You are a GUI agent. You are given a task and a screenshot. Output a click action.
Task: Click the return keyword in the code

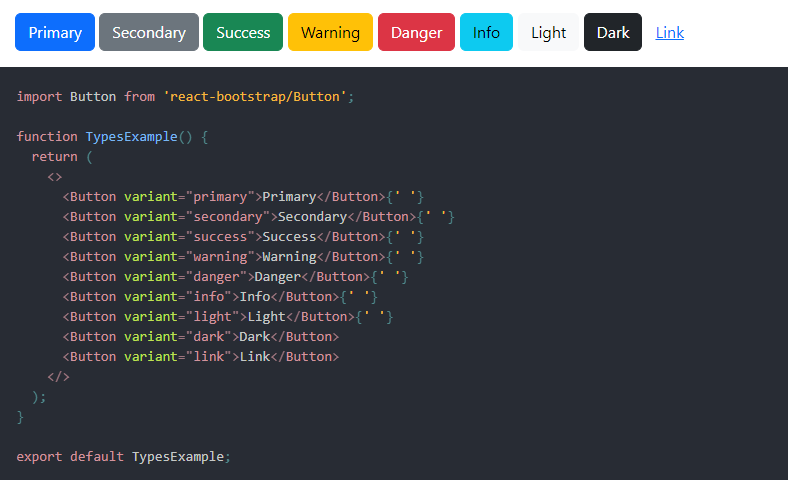point(54,156)
